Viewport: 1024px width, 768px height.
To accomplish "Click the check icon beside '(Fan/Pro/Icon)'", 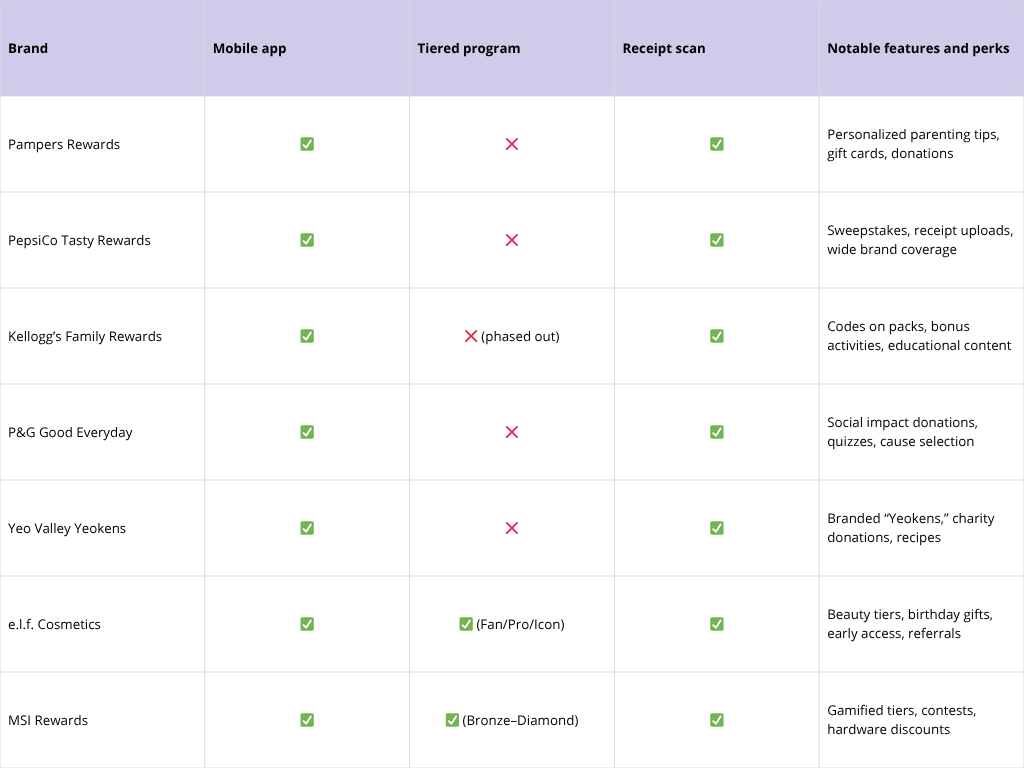I will pos(466,624).
